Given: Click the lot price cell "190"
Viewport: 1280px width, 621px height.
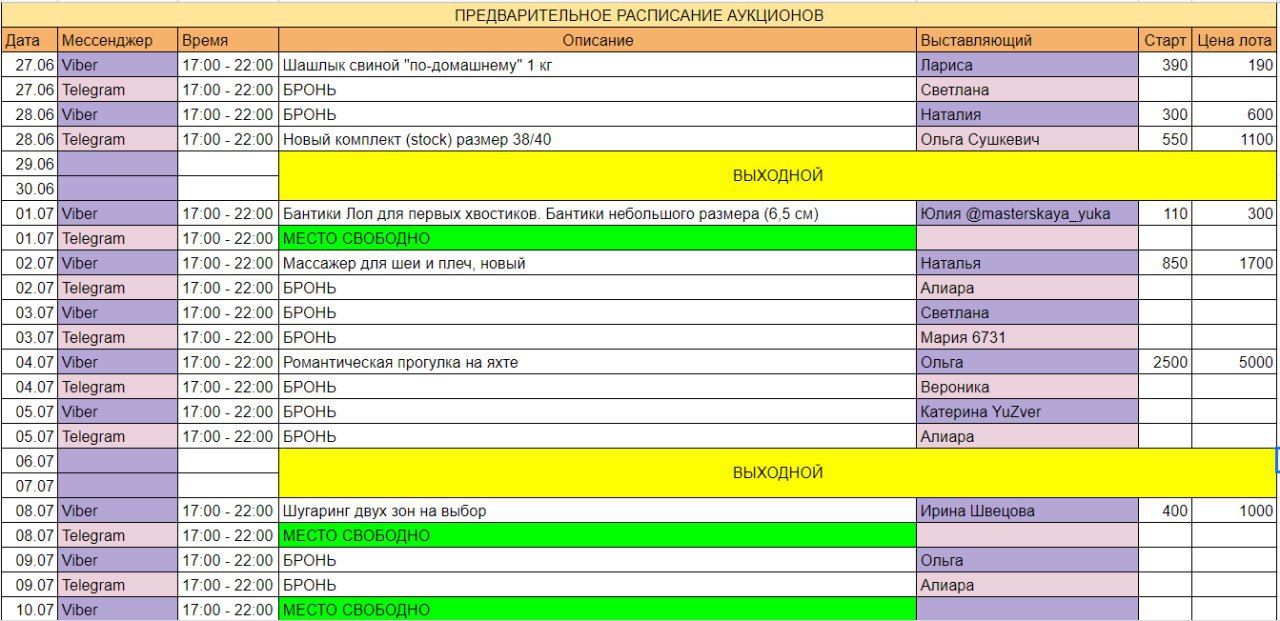Looking at the screenshot, I should (1235, 65).
